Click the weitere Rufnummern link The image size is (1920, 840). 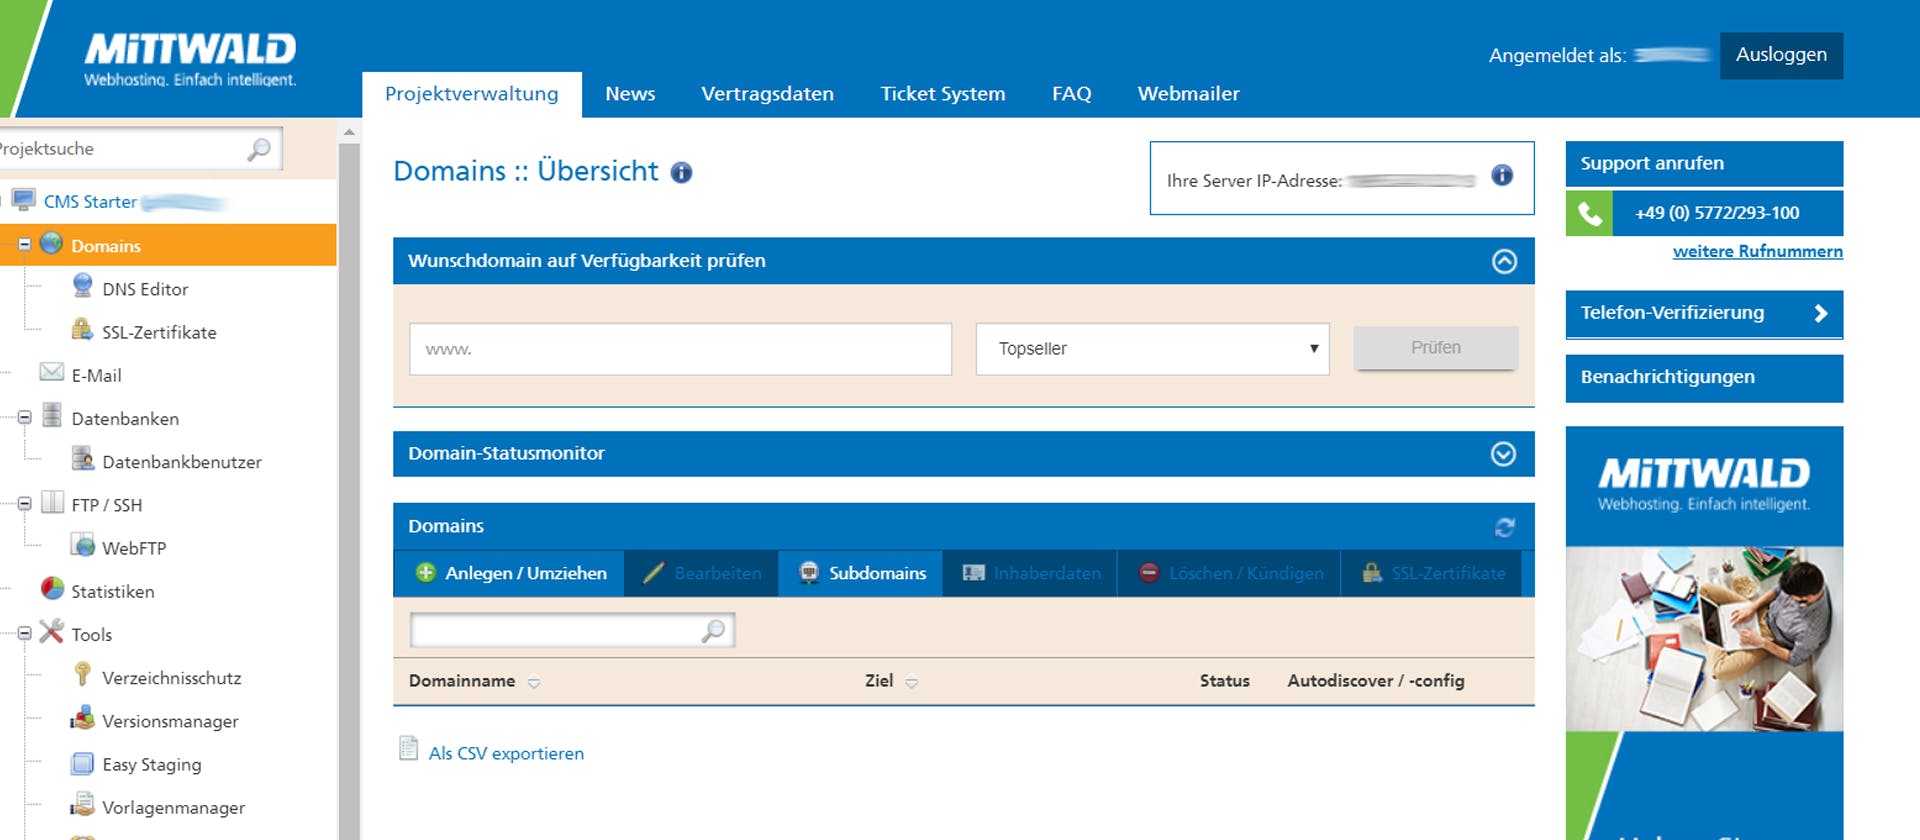coord(1757,252)
